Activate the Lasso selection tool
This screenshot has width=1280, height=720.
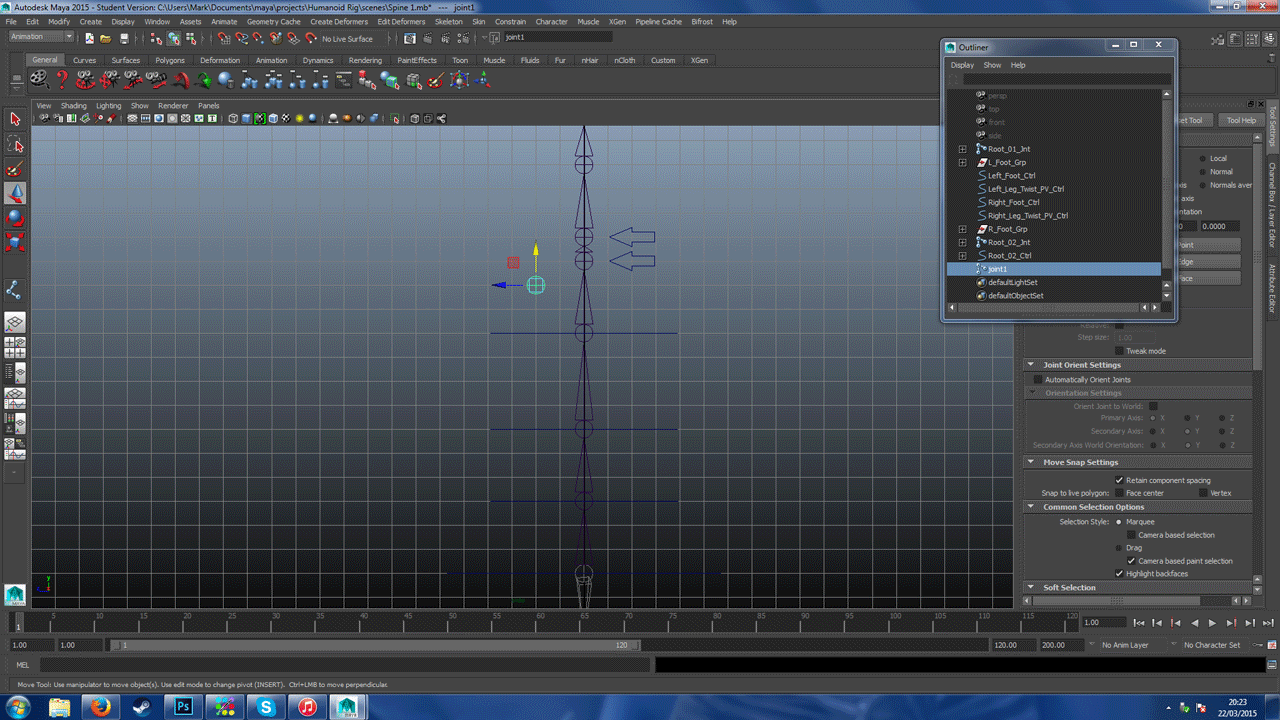[x=15, y=144]
